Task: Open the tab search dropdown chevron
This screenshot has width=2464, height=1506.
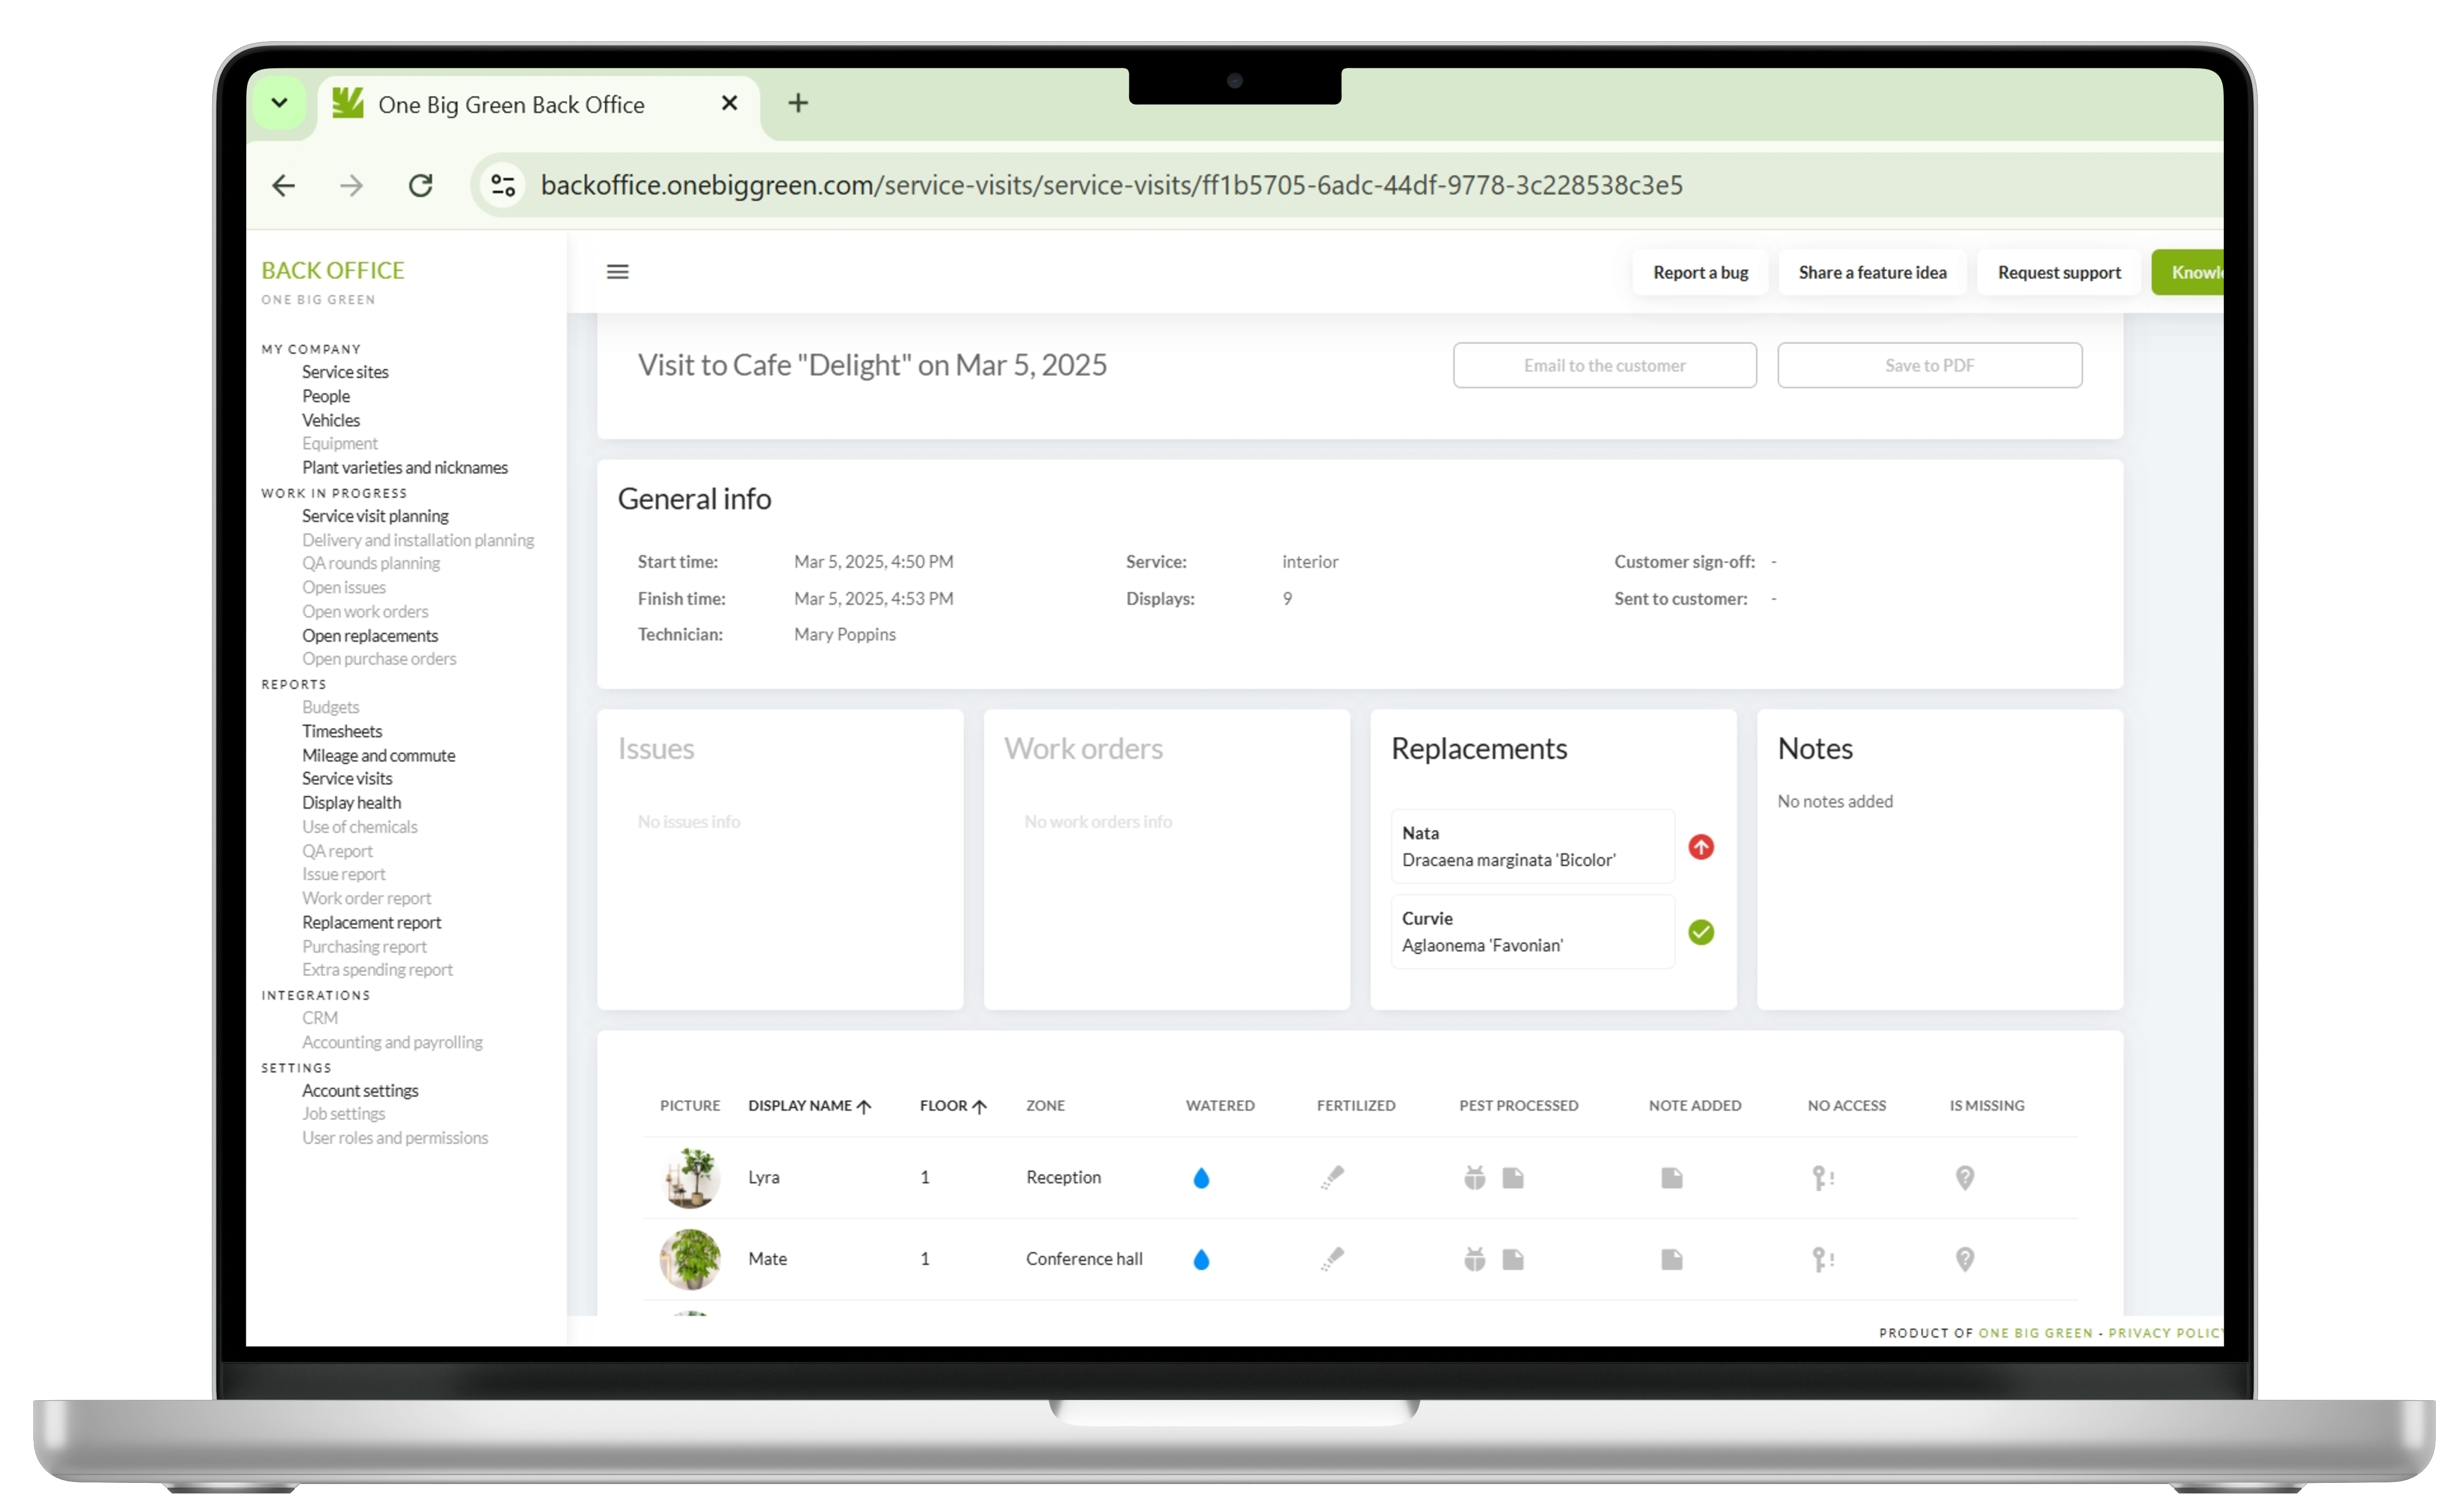Action: tap(279, 103)
